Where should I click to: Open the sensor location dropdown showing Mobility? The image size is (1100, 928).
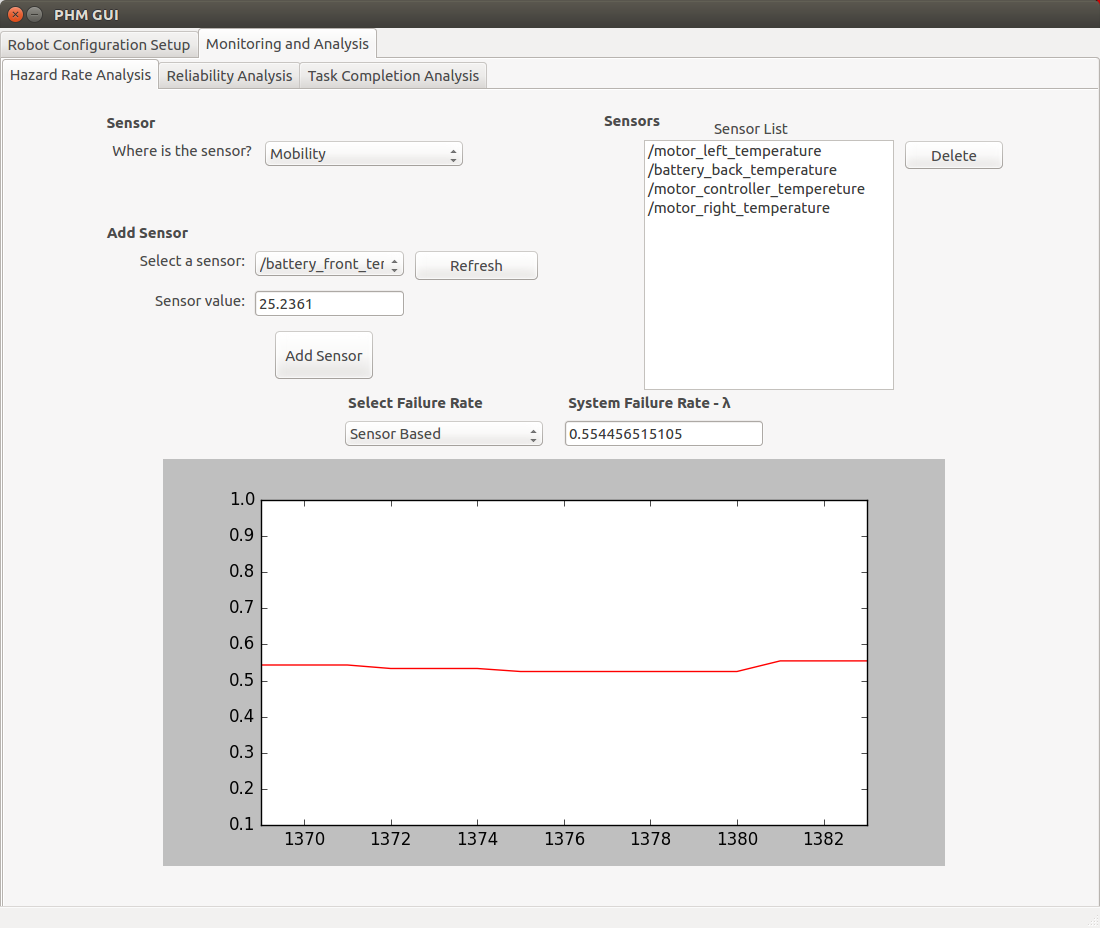pyautogui.click(x=363, y=154)
